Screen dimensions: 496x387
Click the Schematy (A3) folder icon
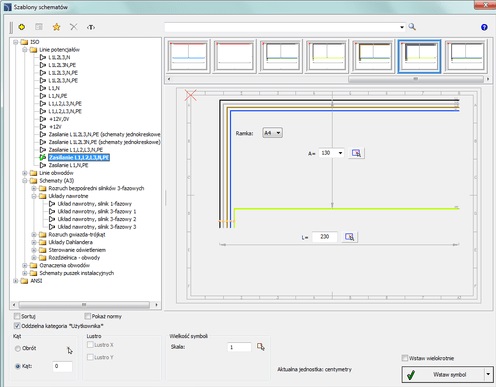(x=33, y=181)
